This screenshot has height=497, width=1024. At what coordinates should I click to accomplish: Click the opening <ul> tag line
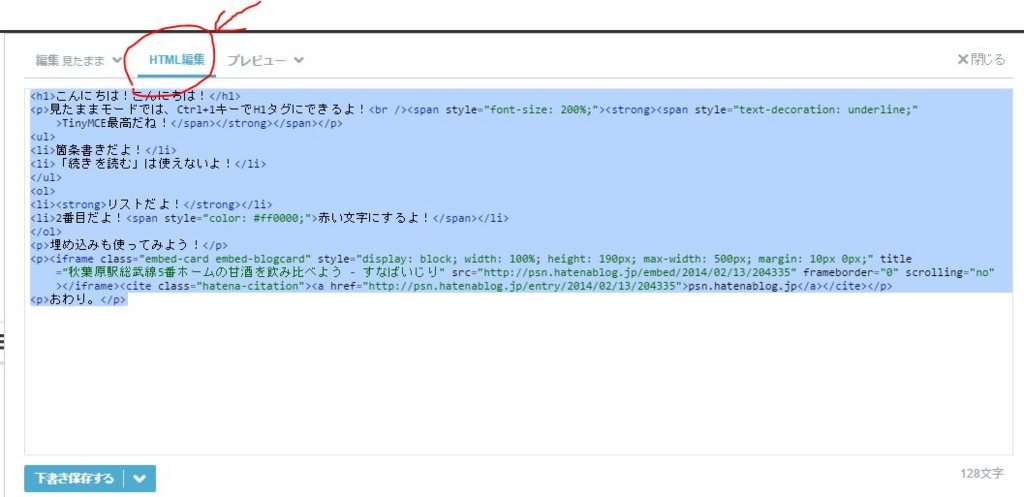tap(43, 136)
